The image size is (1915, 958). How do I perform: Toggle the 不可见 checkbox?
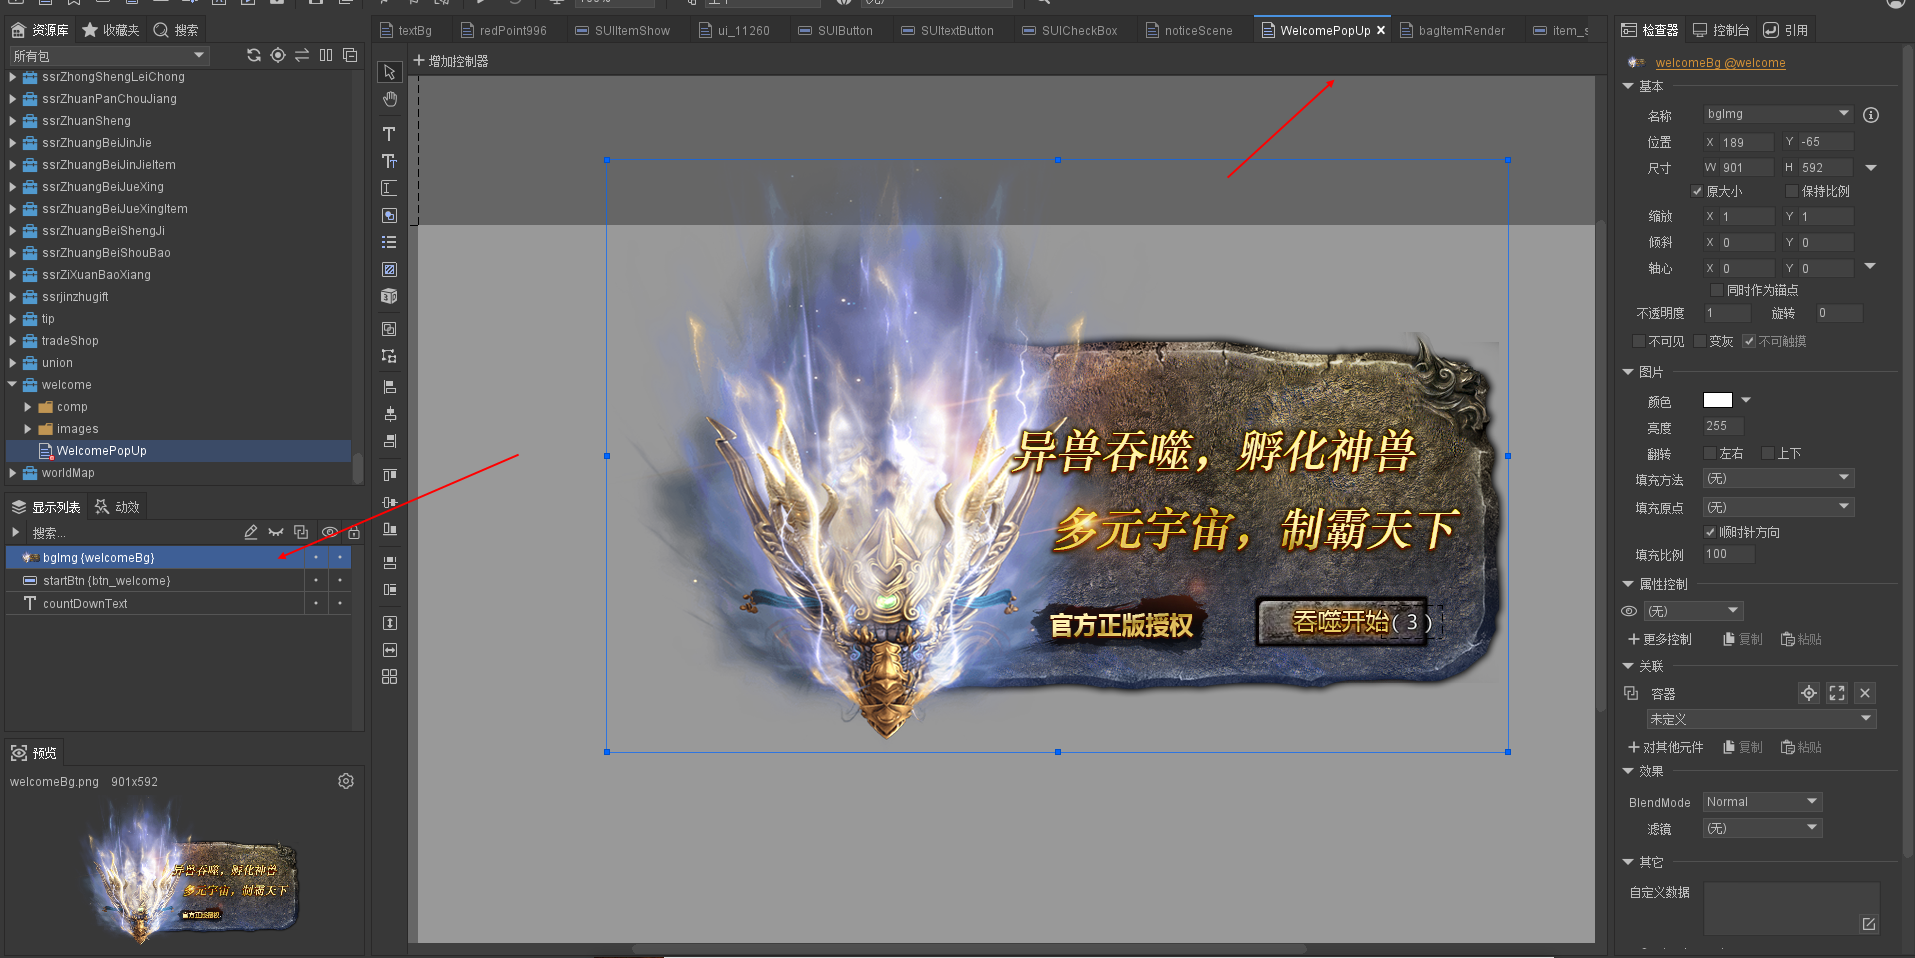point(1638,341)
